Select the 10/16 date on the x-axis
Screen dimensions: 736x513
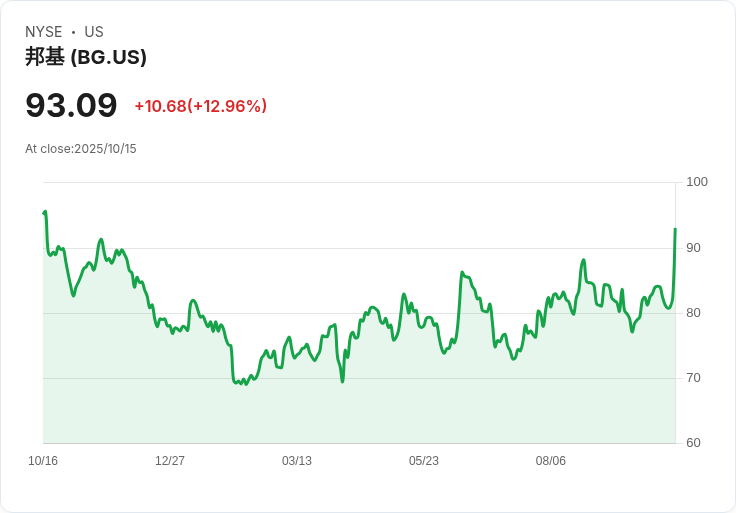pos(43,461)
